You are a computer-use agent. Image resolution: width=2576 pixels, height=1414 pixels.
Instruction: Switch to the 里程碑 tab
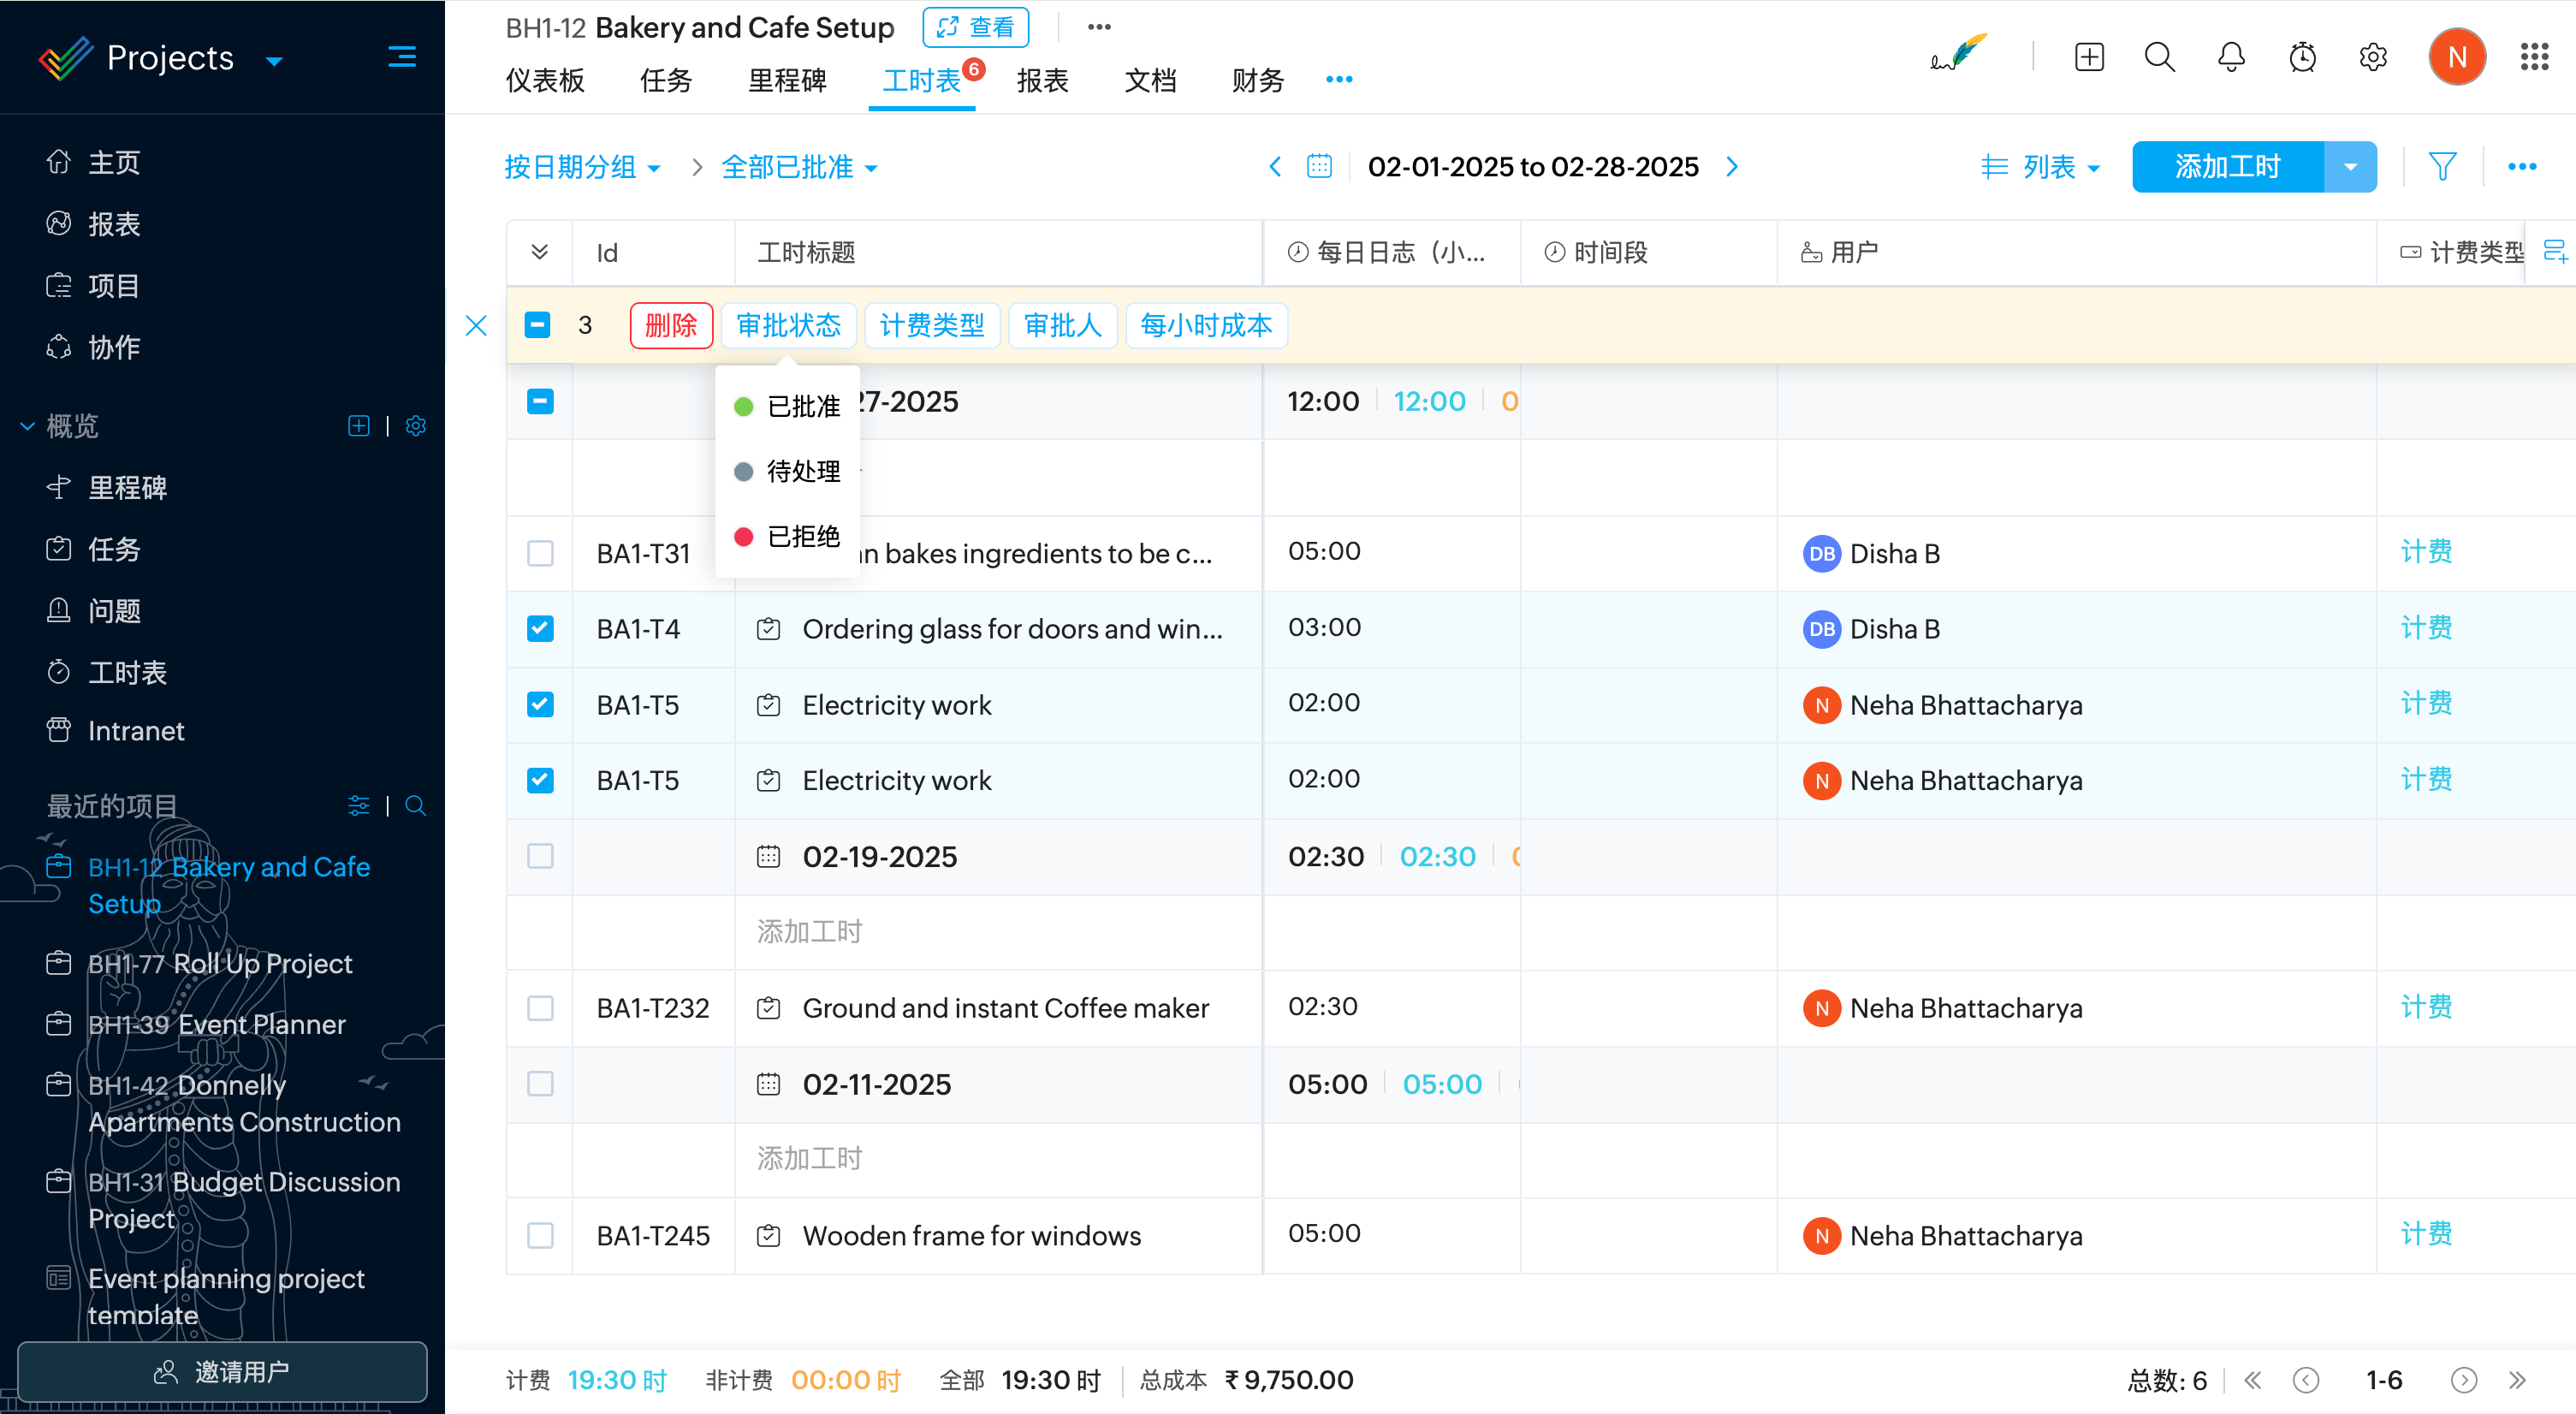[787, 80]
